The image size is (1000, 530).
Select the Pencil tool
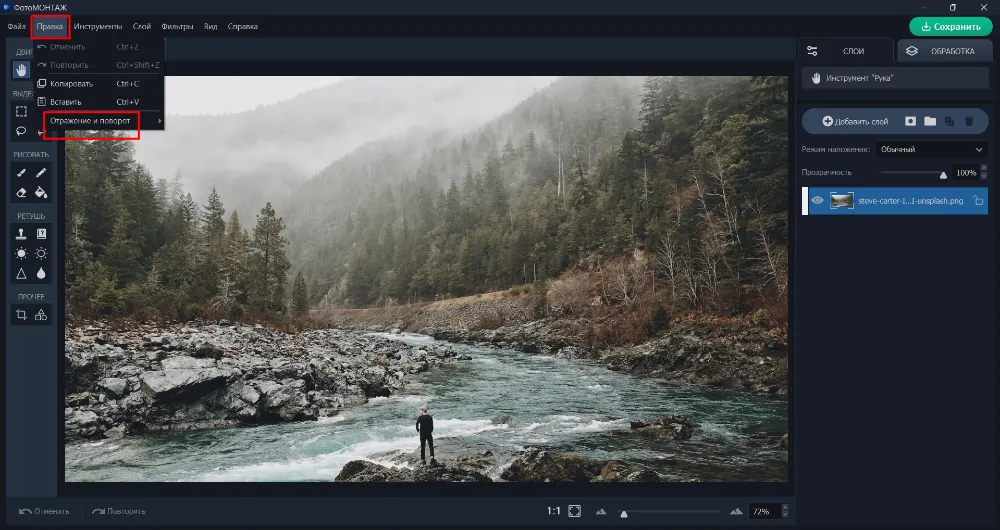click(x=41, y=173)
